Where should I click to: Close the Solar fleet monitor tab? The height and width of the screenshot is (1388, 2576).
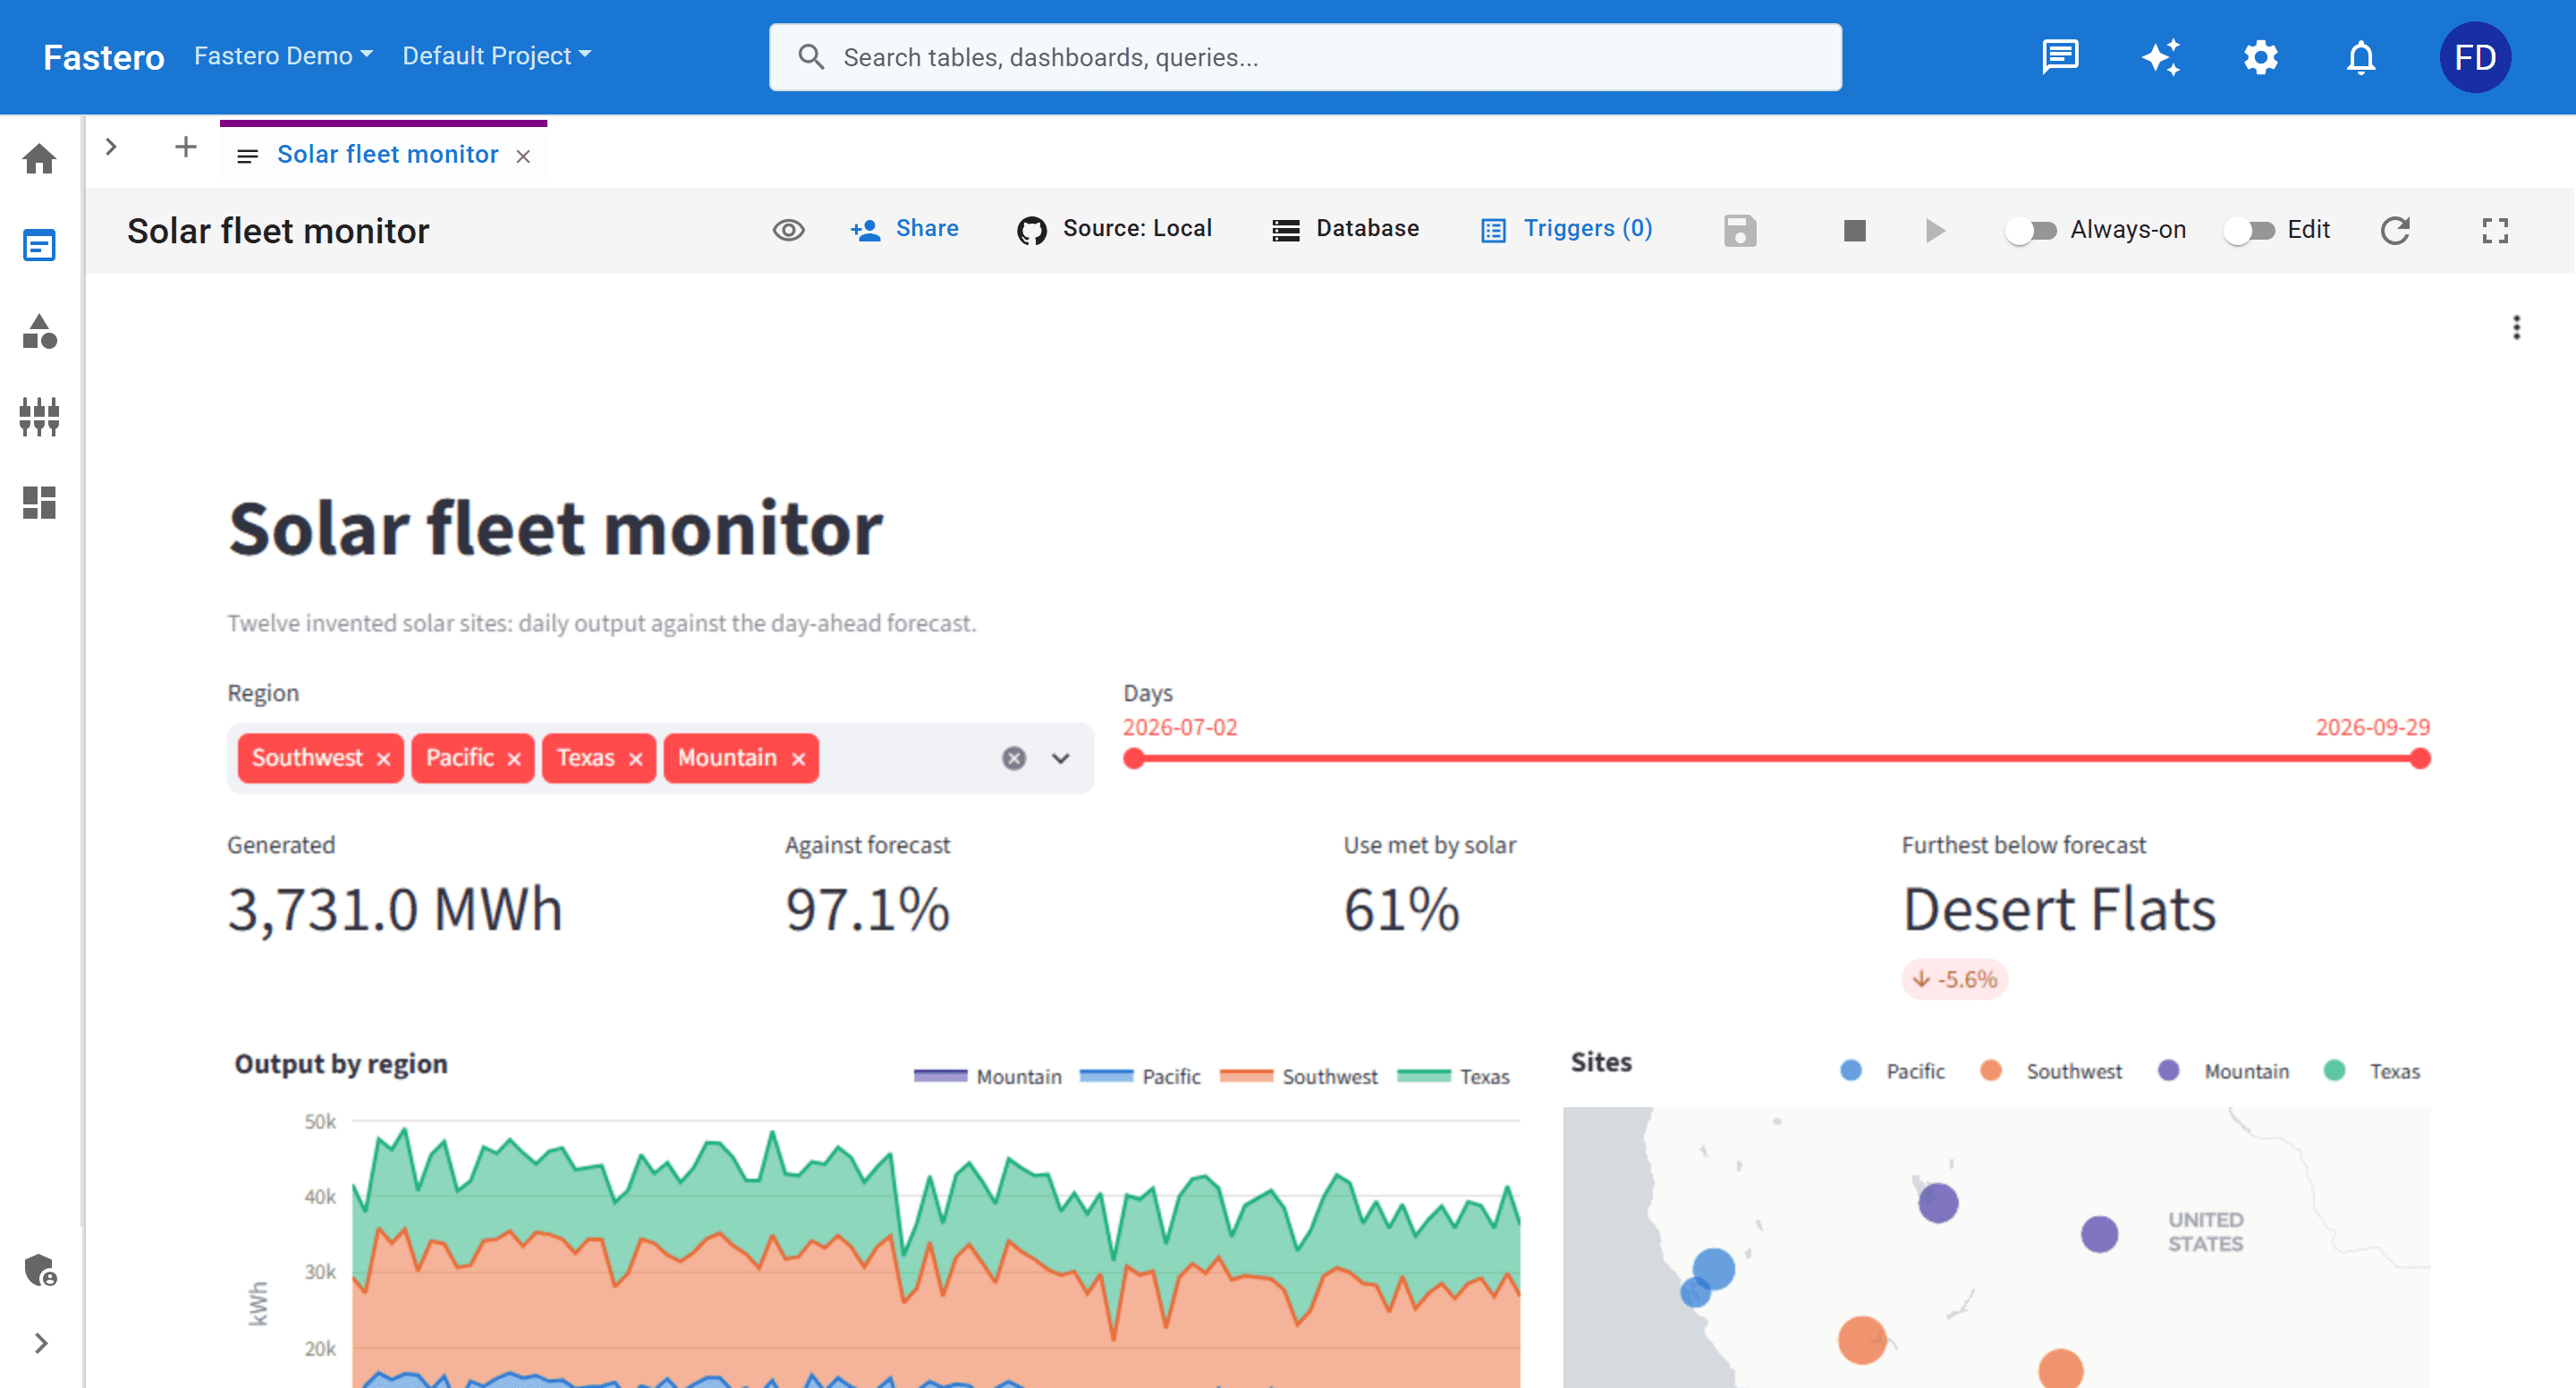pyautogui.click(x=523, y=156)
